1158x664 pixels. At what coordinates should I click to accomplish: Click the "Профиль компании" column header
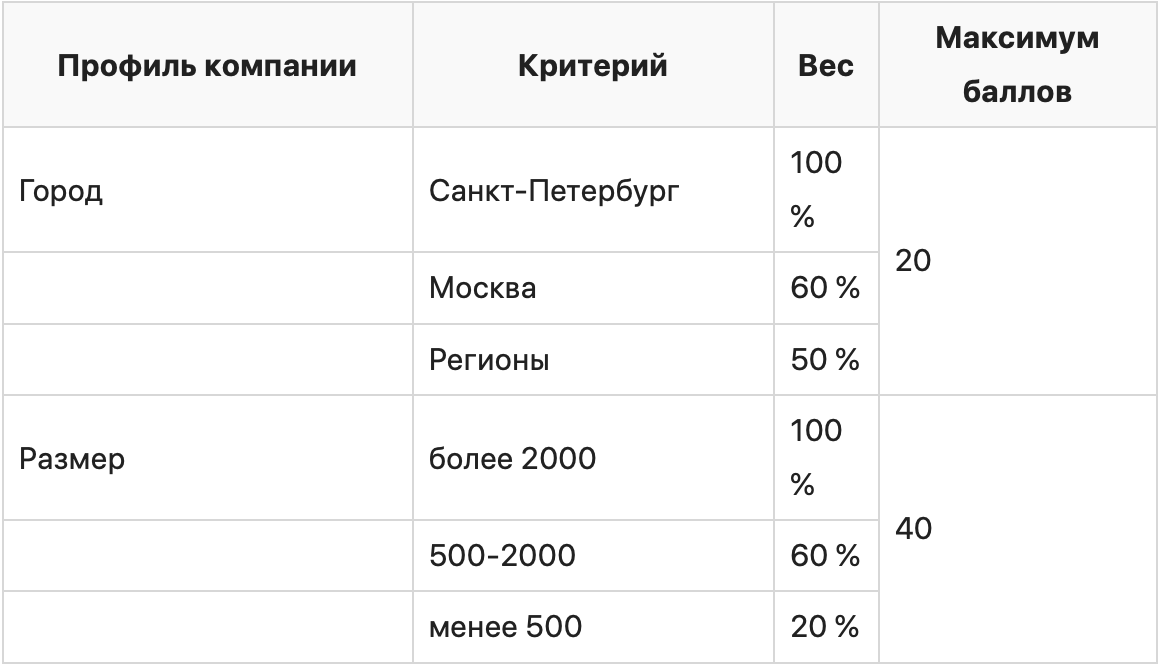click(207, 67)
